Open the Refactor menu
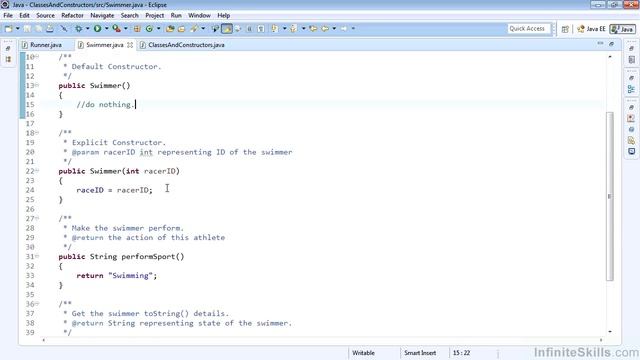 coord(72,16)
